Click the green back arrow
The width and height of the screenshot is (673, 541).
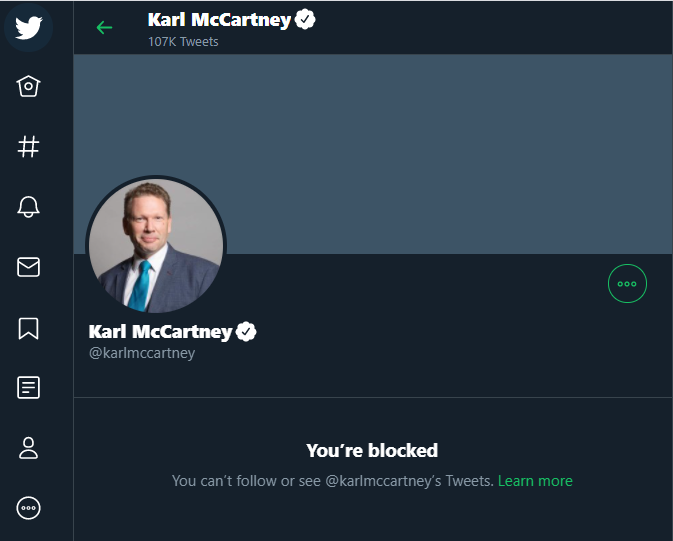coord(104,27)
